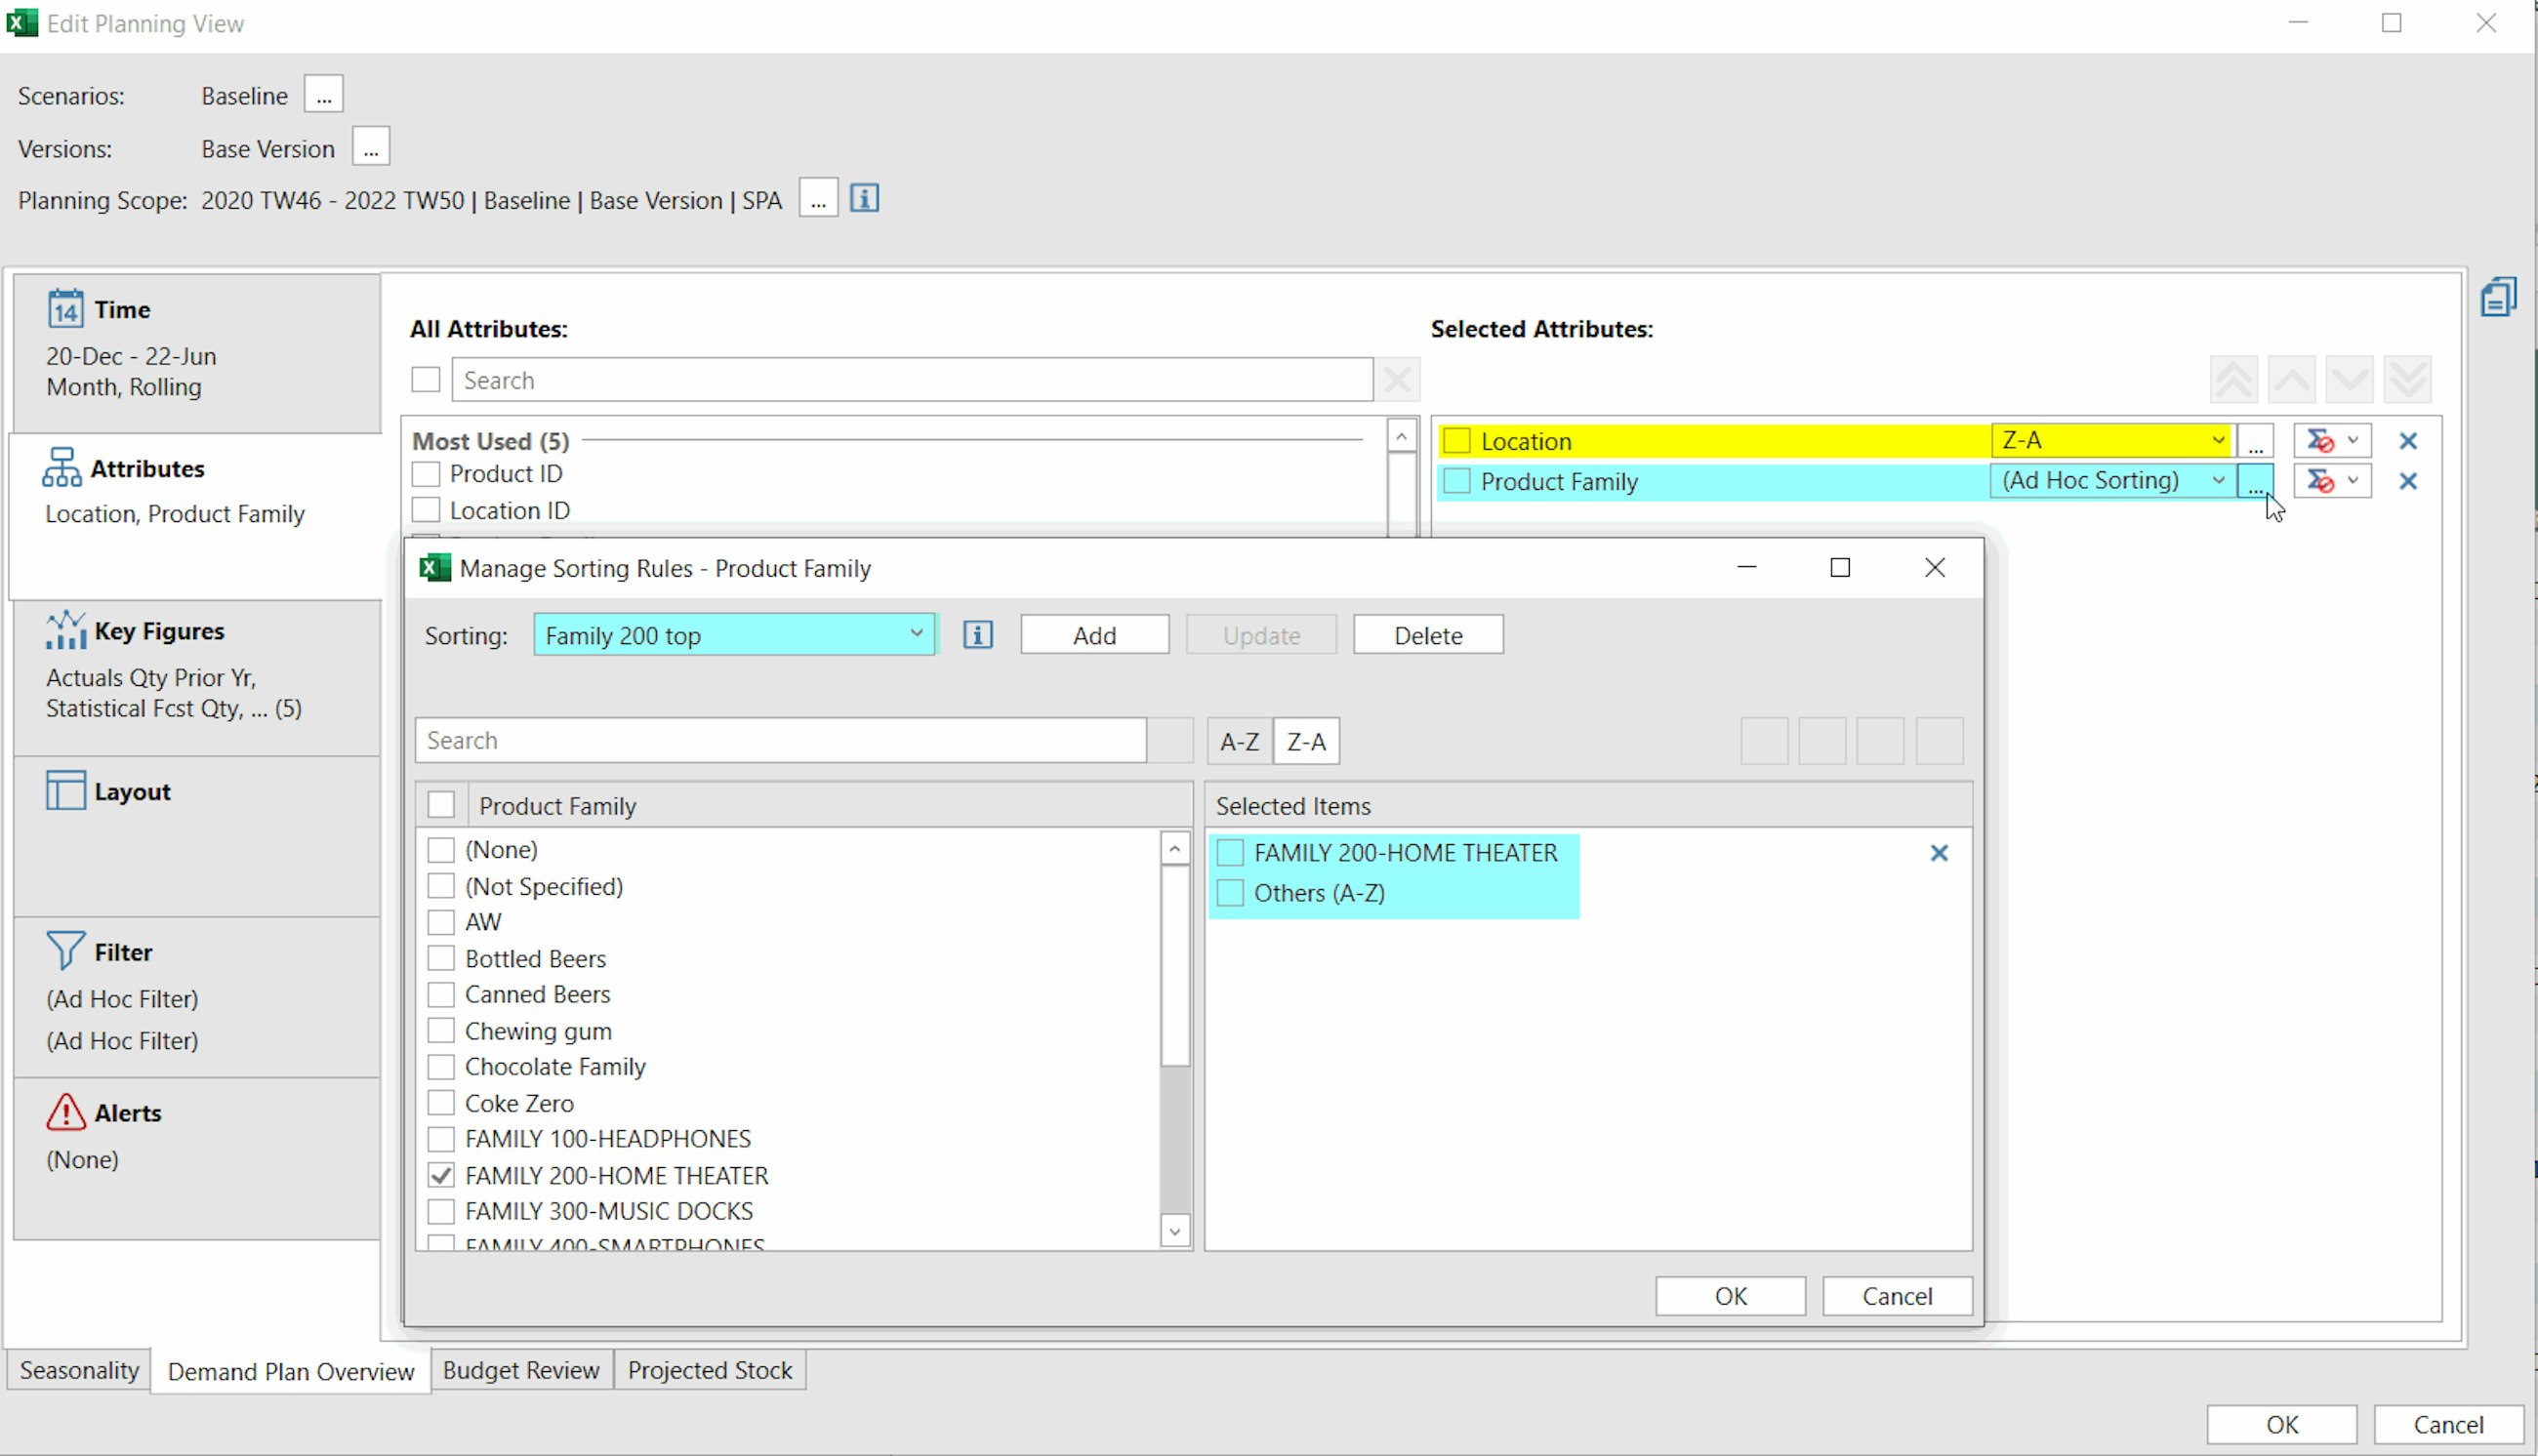Click the info icon next to Sorting dropdown

pos(977,634)
